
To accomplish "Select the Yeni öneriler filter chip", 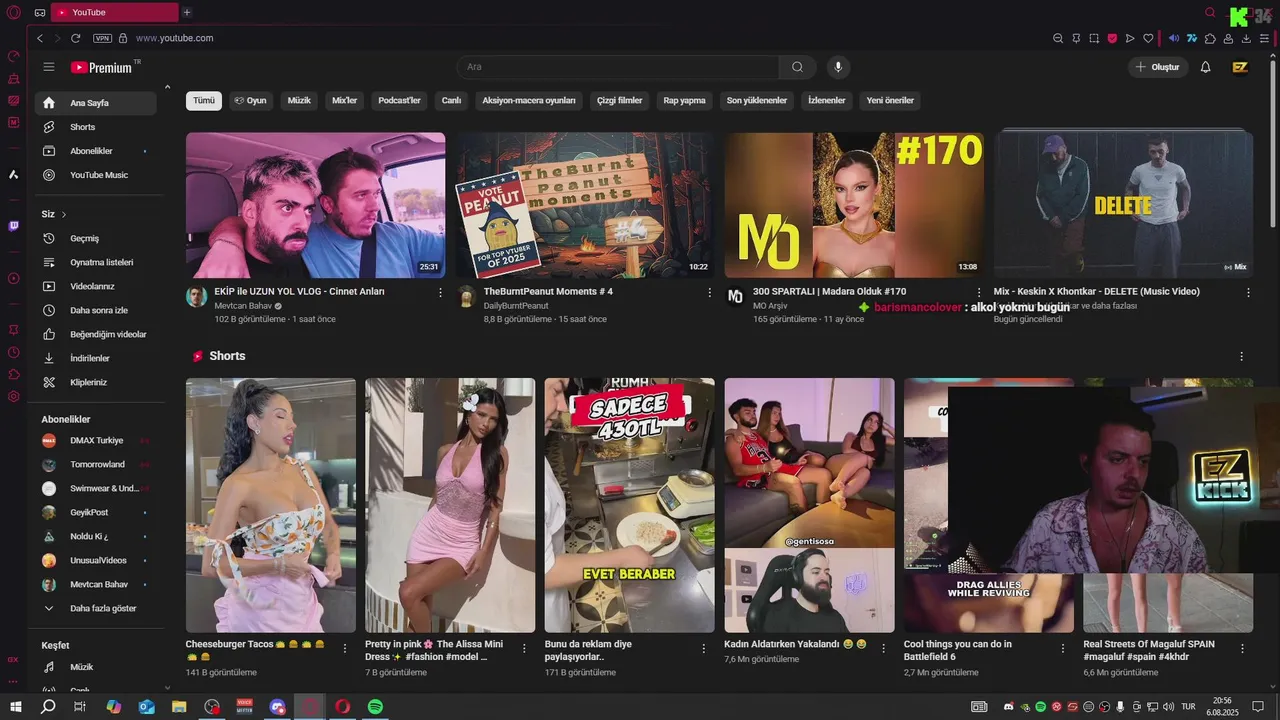I will pyautogui.click(x=890, y=100).
